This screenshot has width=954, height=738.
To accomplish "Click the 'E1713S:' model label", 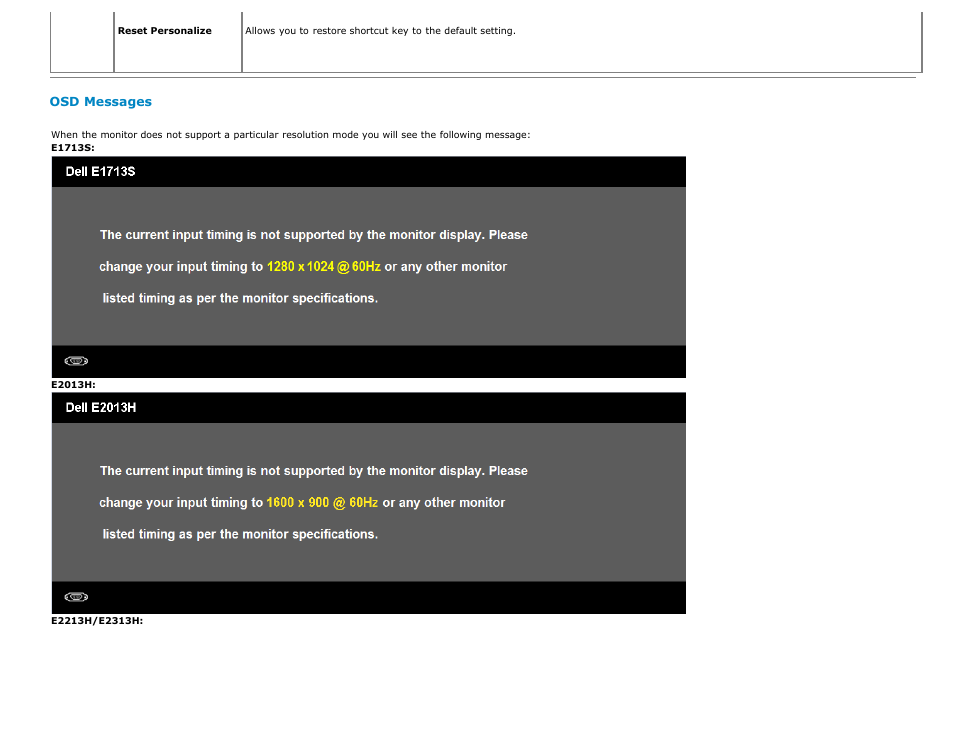I will click(73, 148).
